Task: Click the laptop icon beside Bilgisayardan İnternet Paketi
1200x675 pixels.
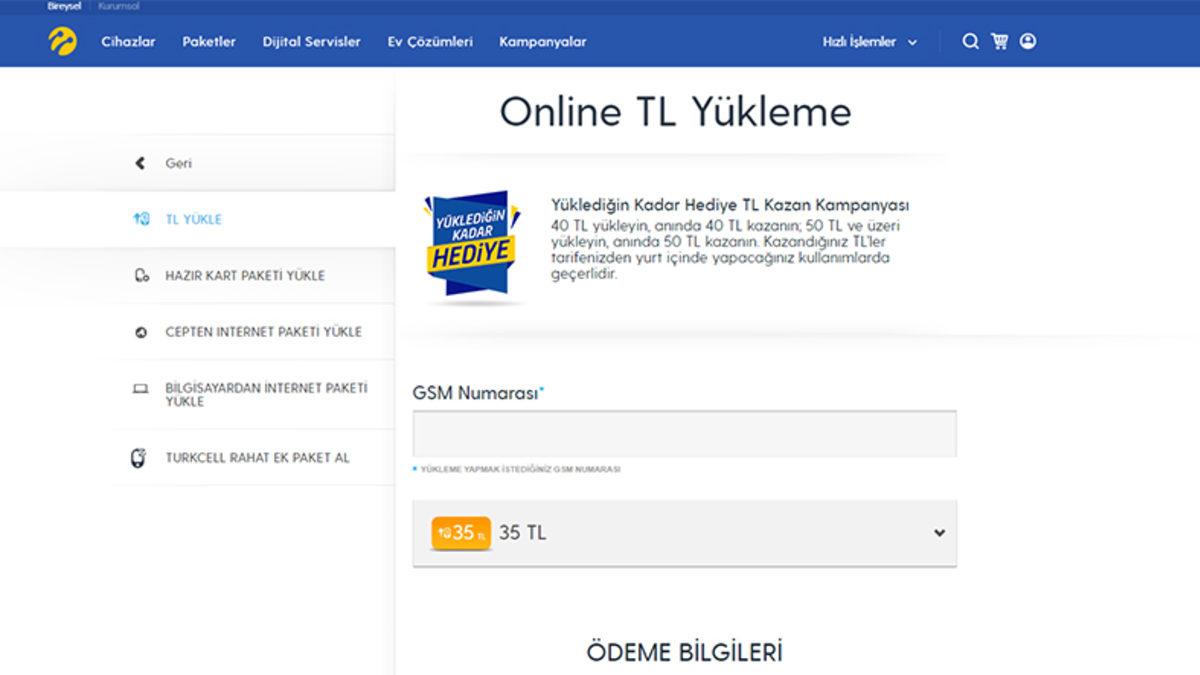Action: 141,388
